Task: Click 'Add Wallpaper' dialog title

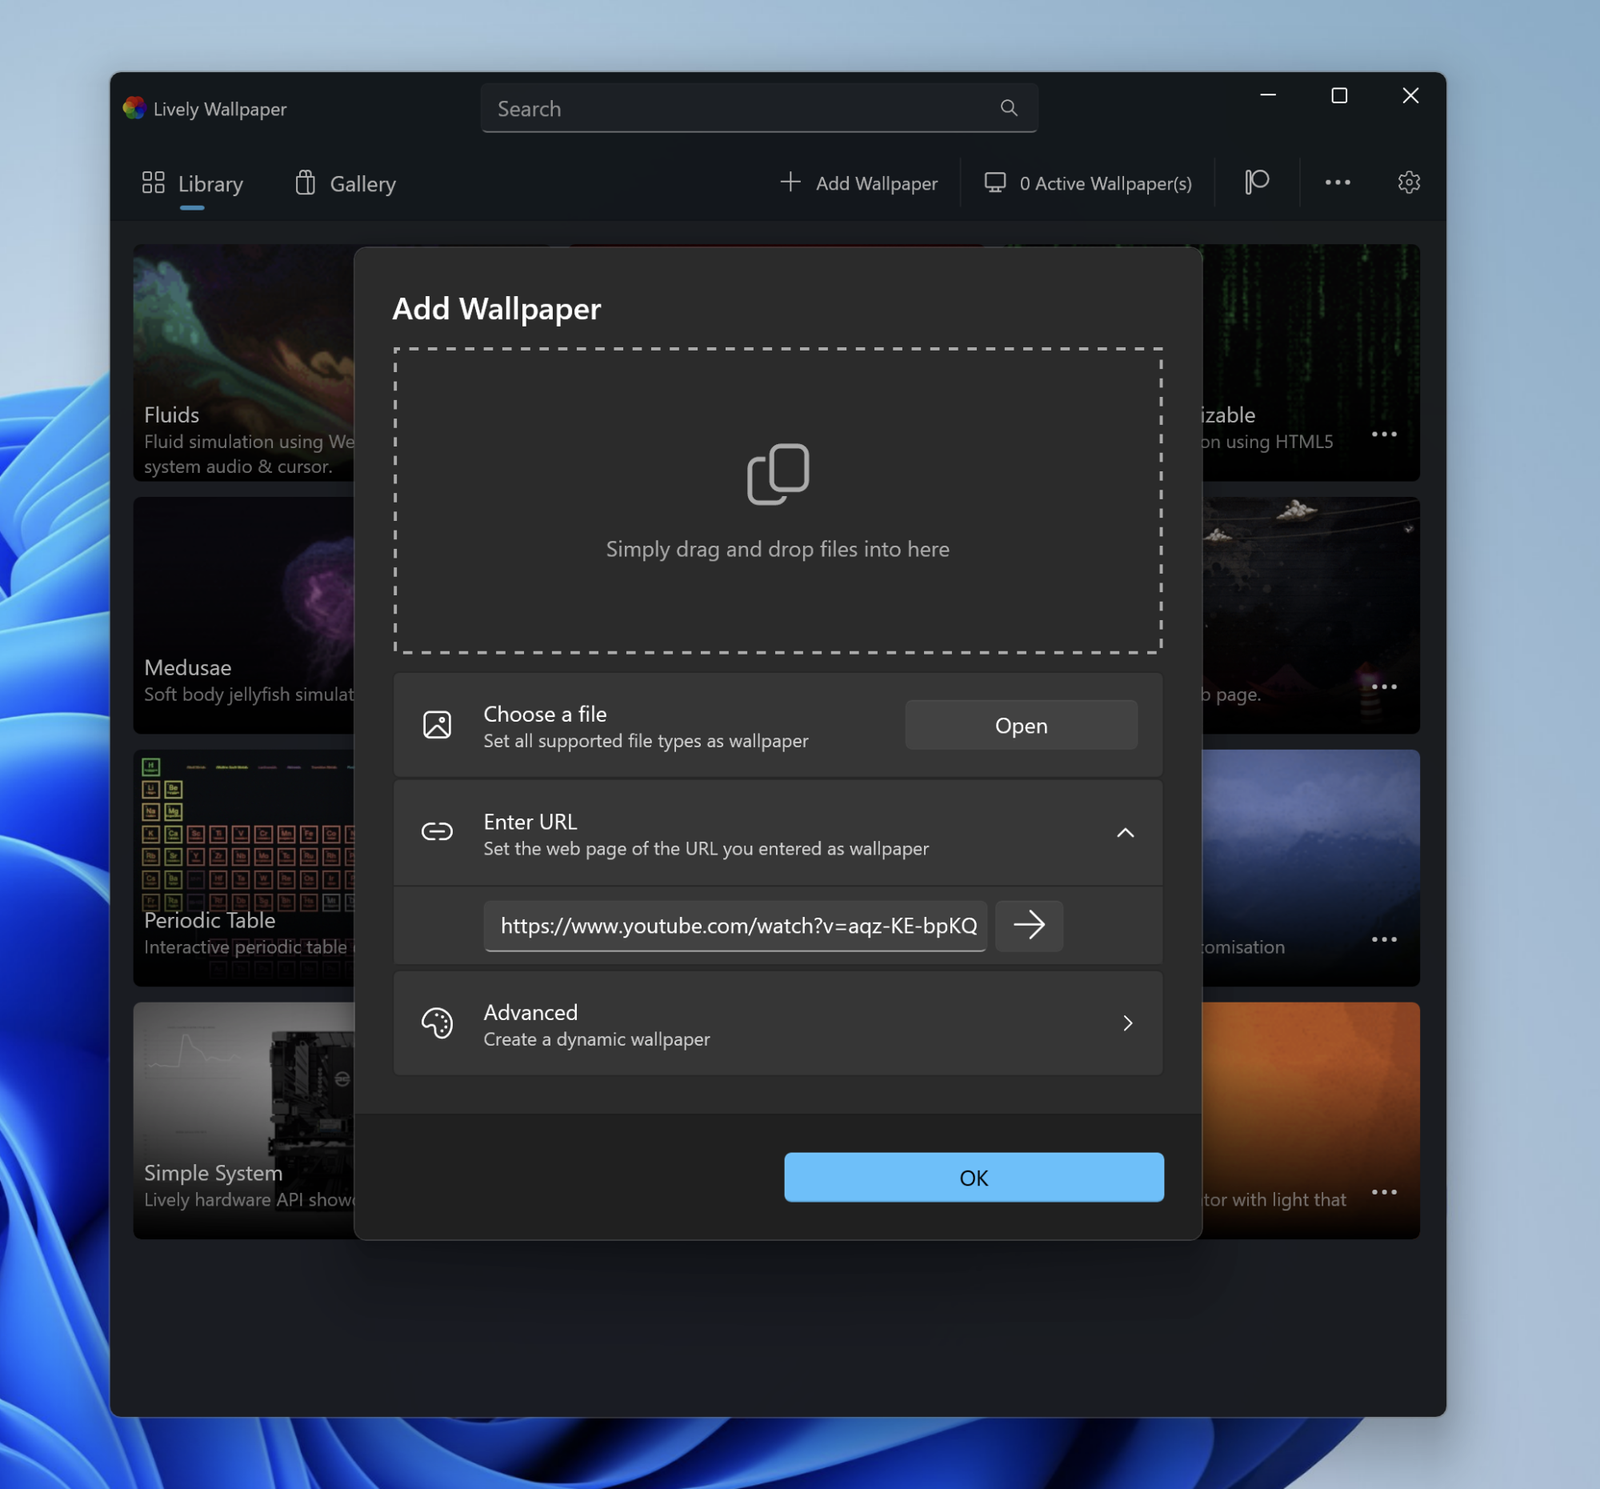Action: 497,309
